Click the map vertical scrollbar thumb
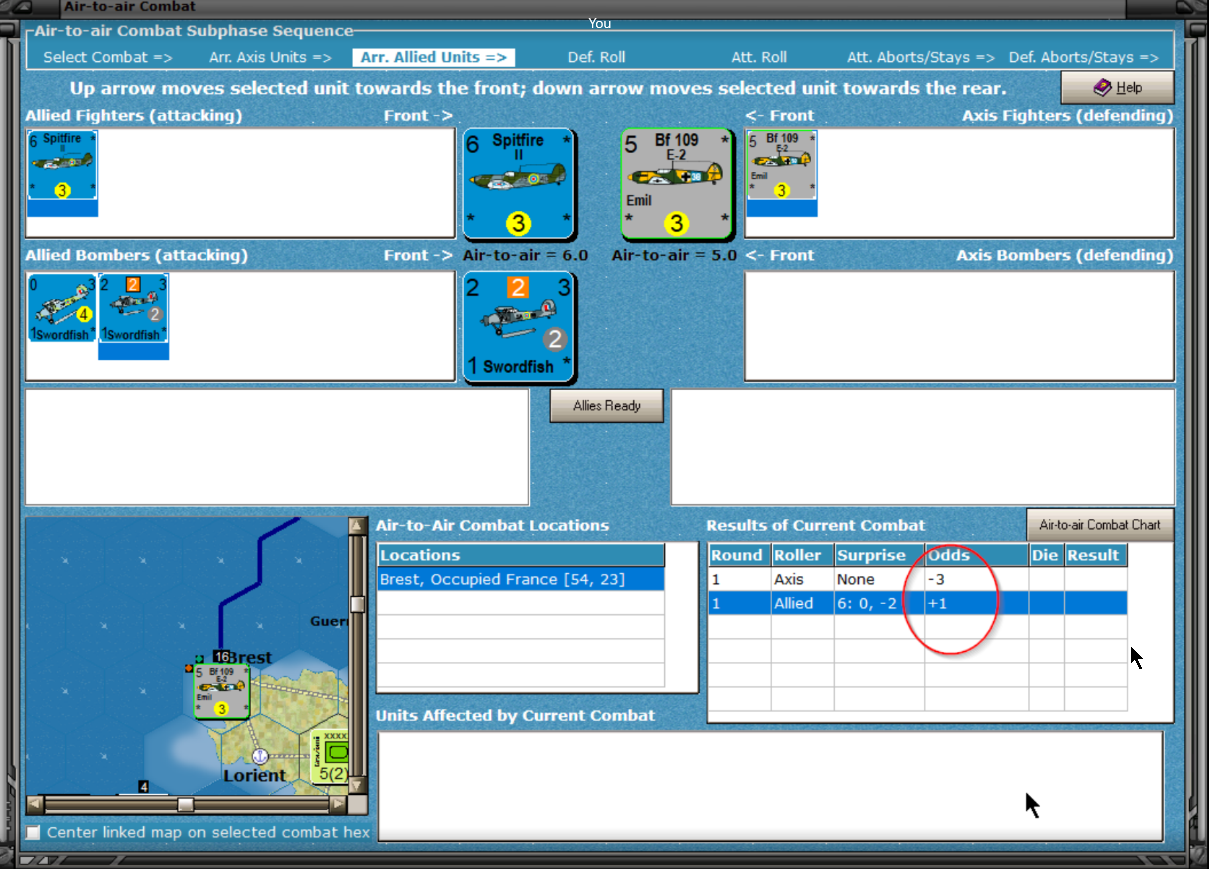1209x869 pixels. click(x=357, y=604)
